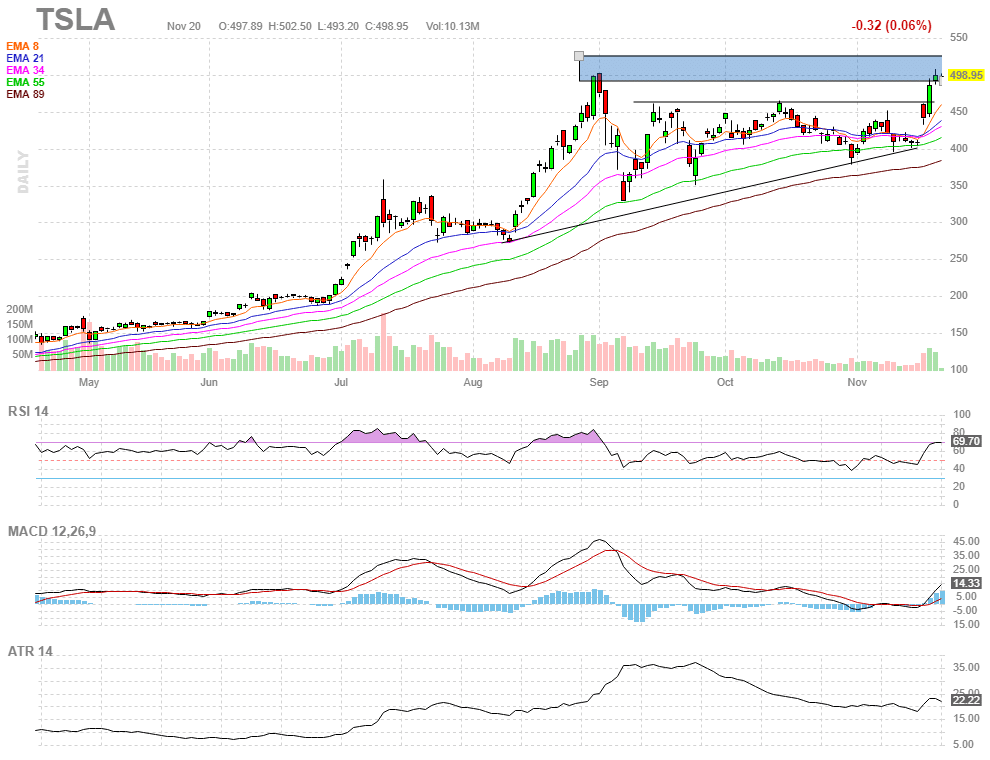Click the 150 price axis label

(958, 333)
